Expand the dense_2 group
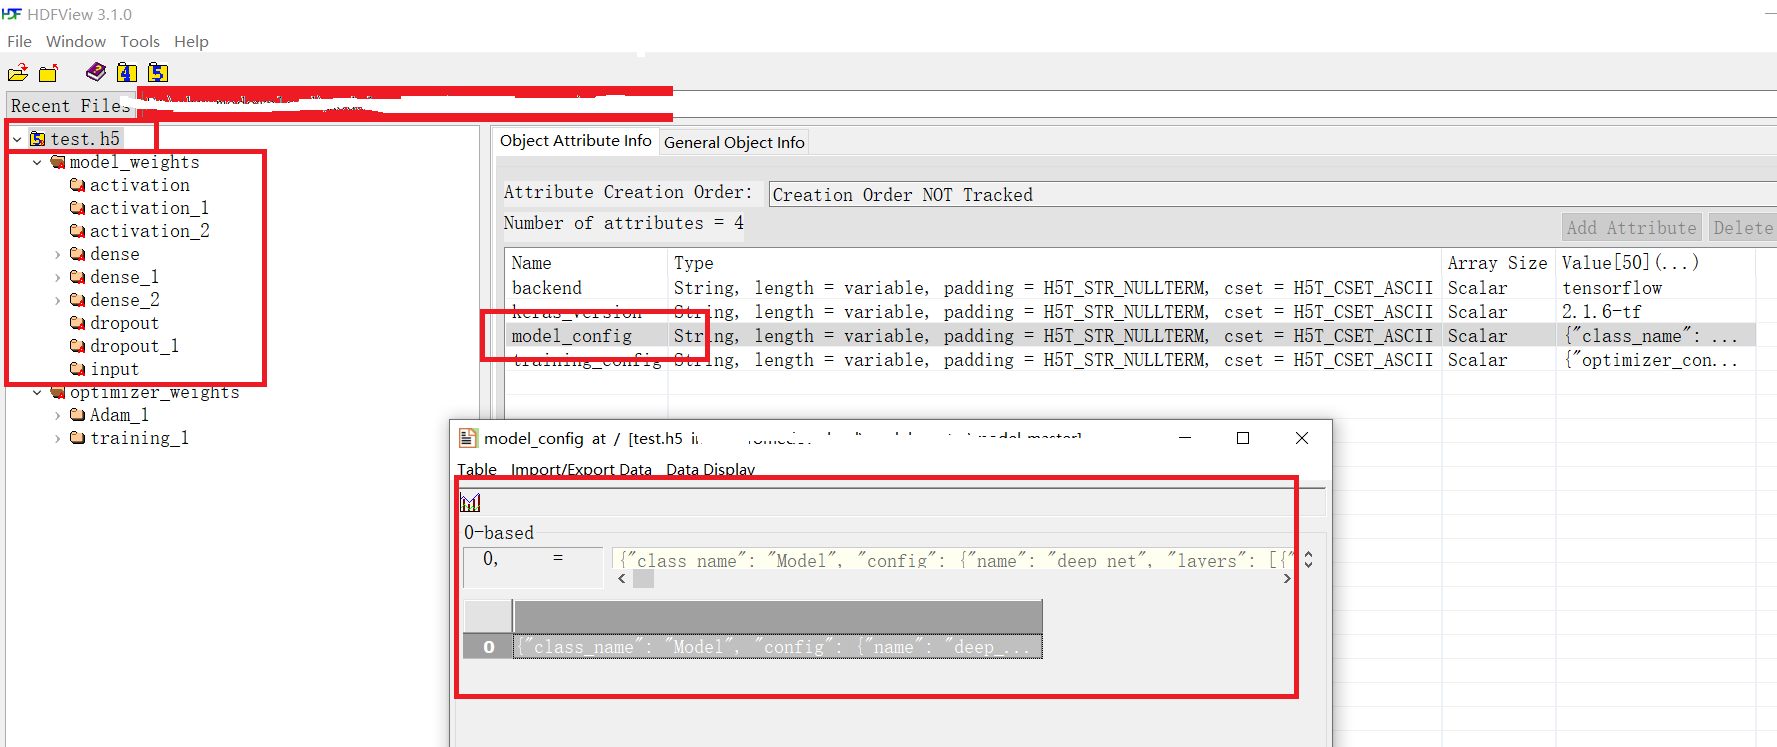 [57, 301]
